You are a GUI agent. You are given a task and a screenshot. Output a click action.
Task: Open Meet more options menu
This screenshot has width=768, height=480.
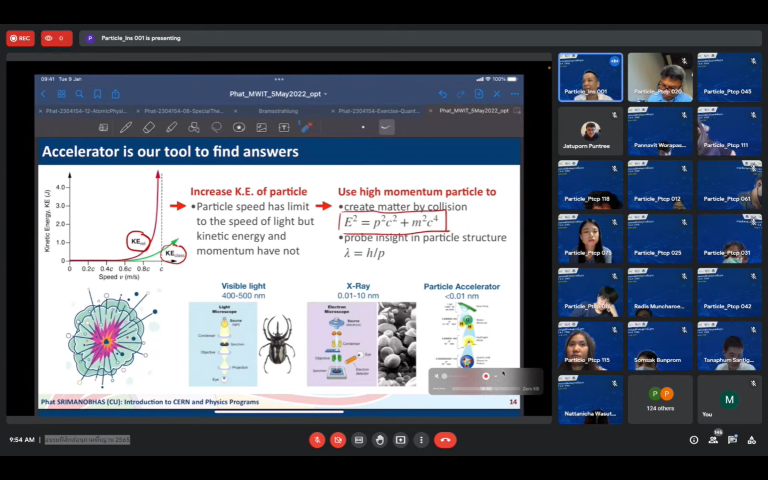click(x=421, y=440)
